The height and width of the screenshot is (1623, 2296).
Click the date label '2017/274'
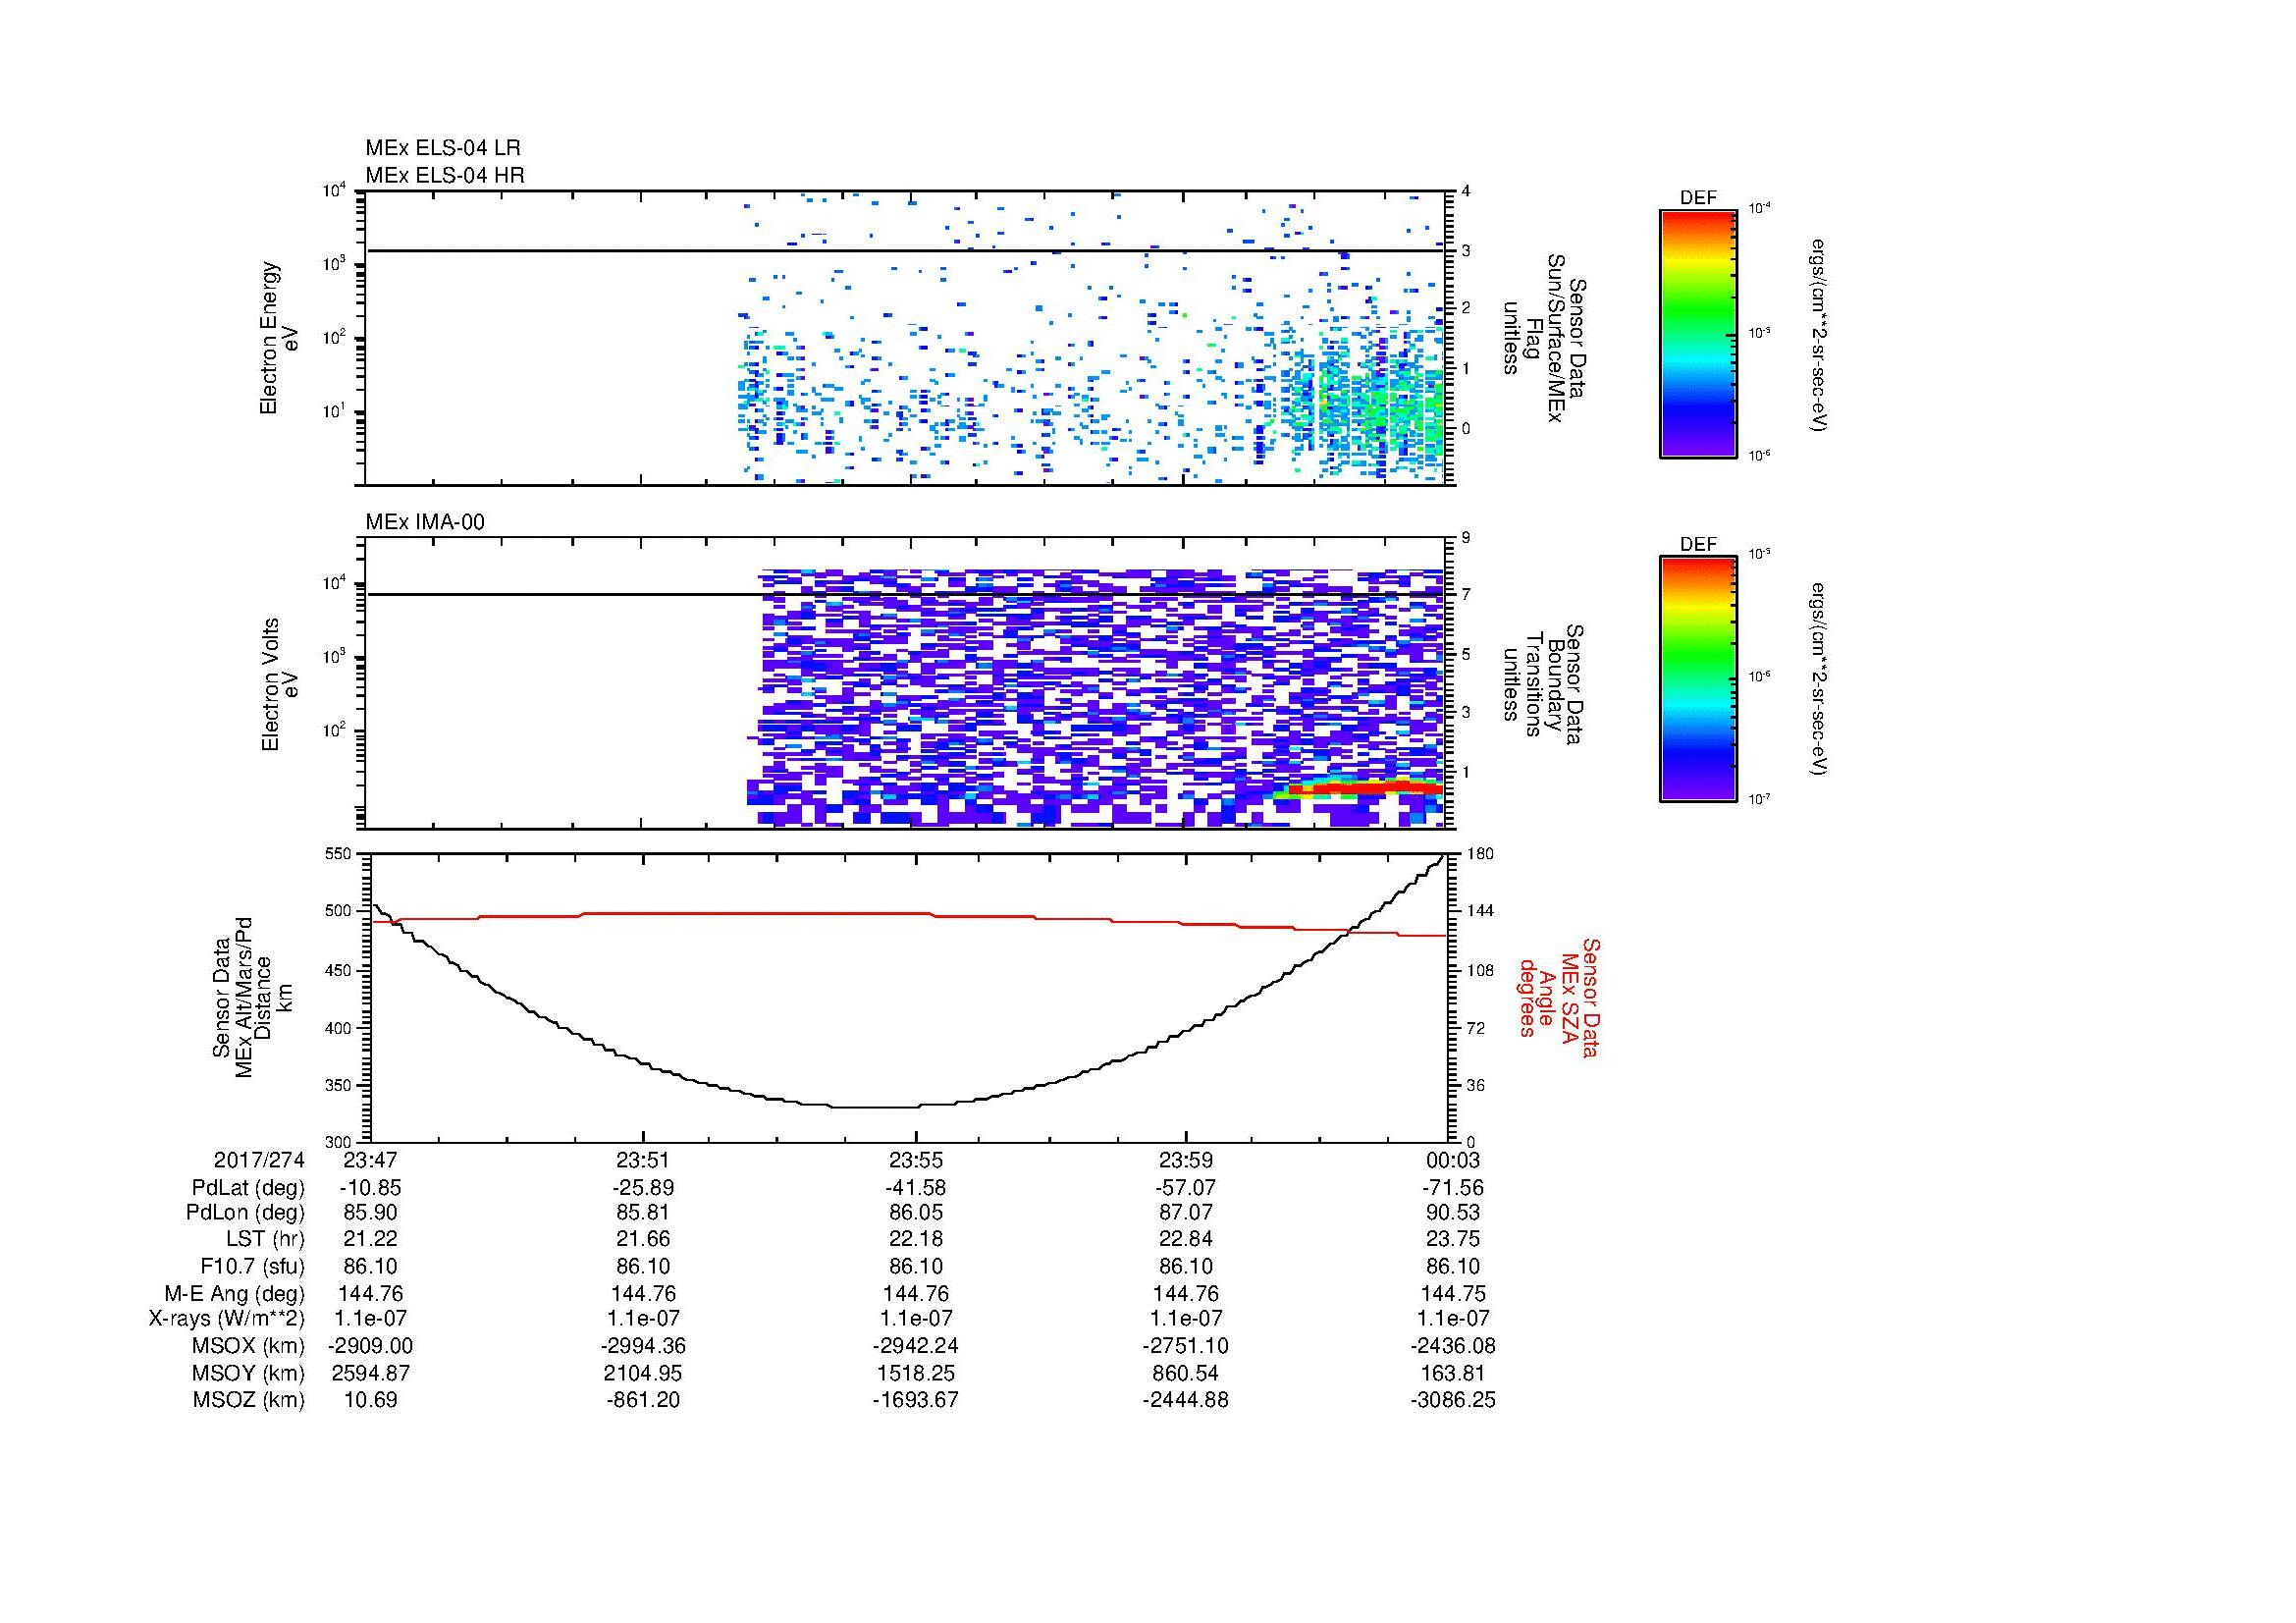coord(259,1160)
